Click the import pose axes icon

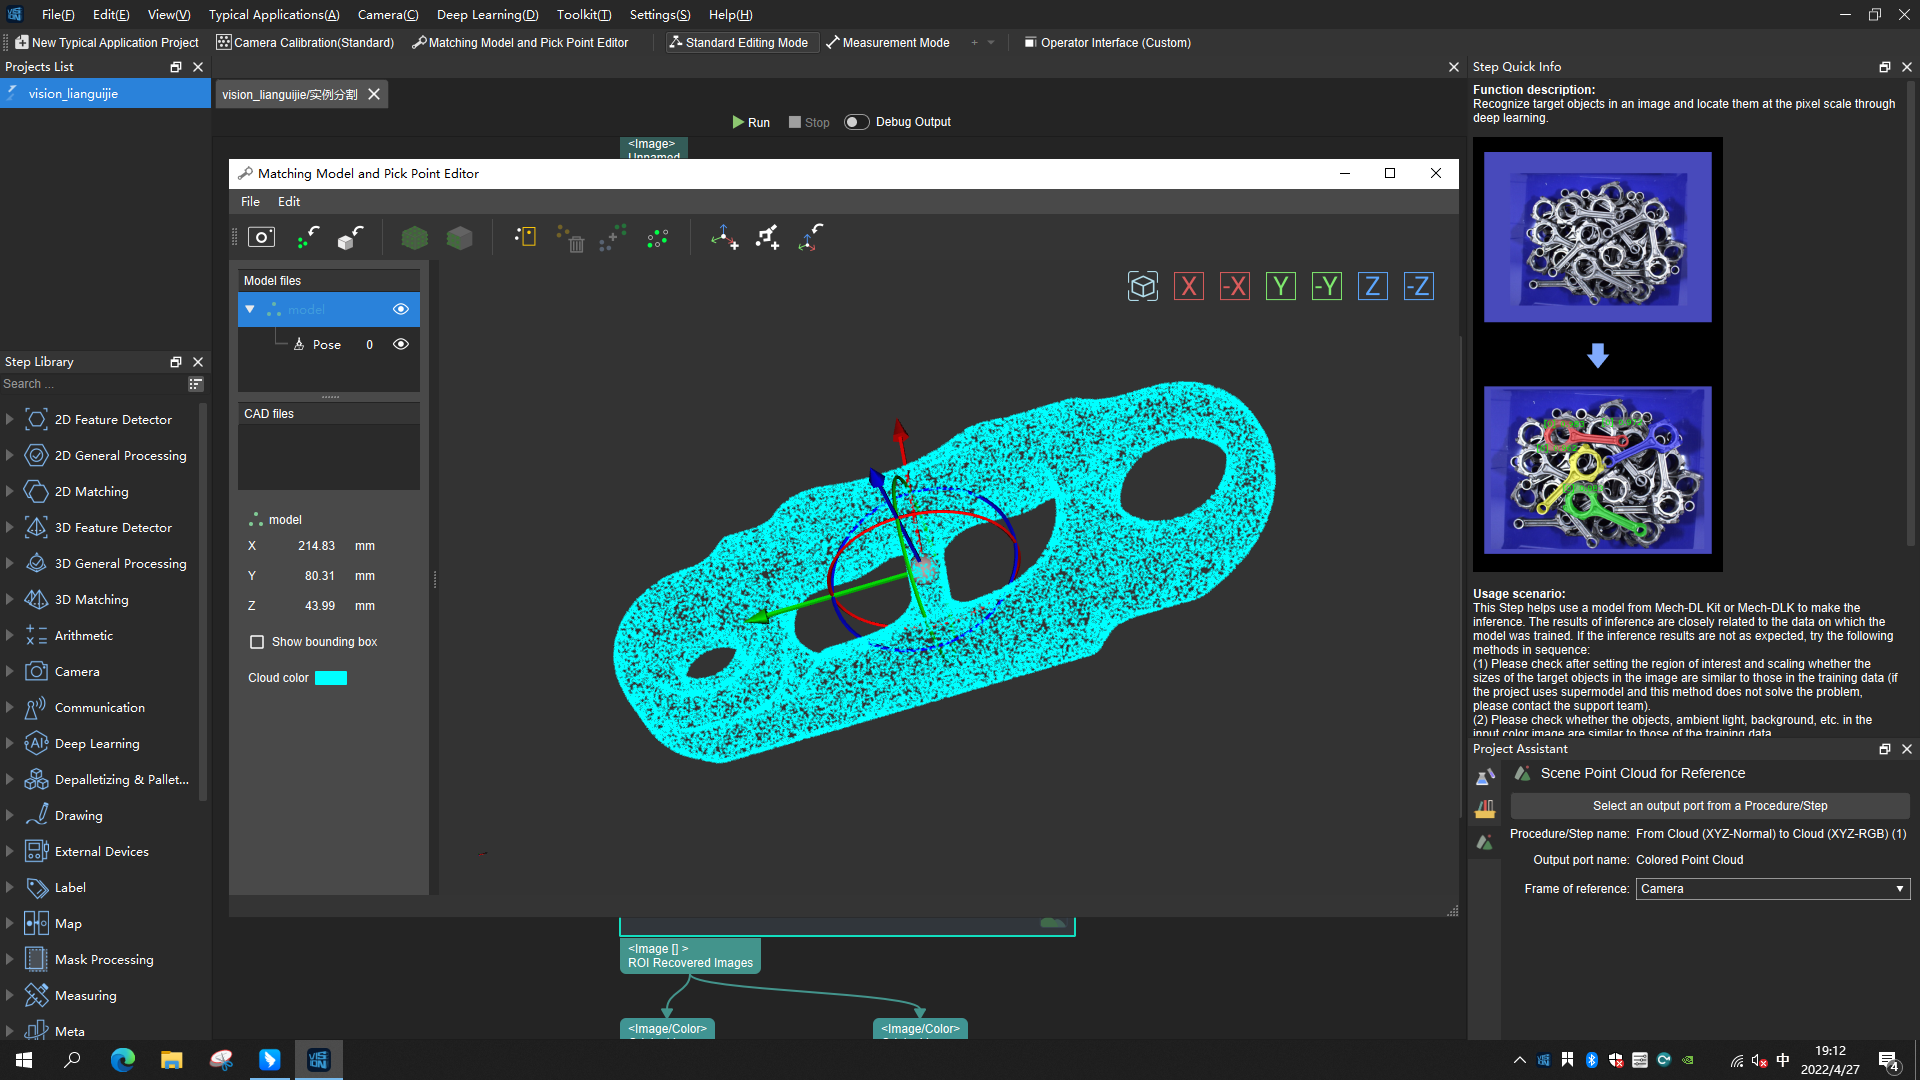click(811, 237)
